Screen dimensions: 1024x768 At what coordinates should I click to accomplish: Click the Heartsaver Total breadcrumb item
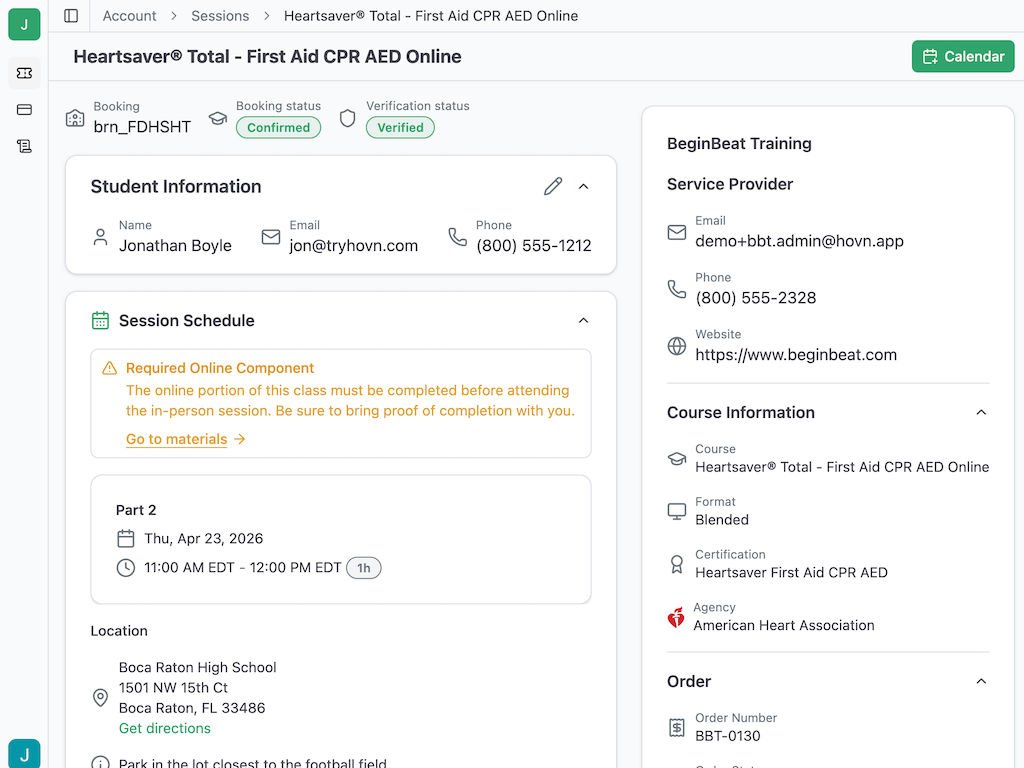(x=431, y=16)
